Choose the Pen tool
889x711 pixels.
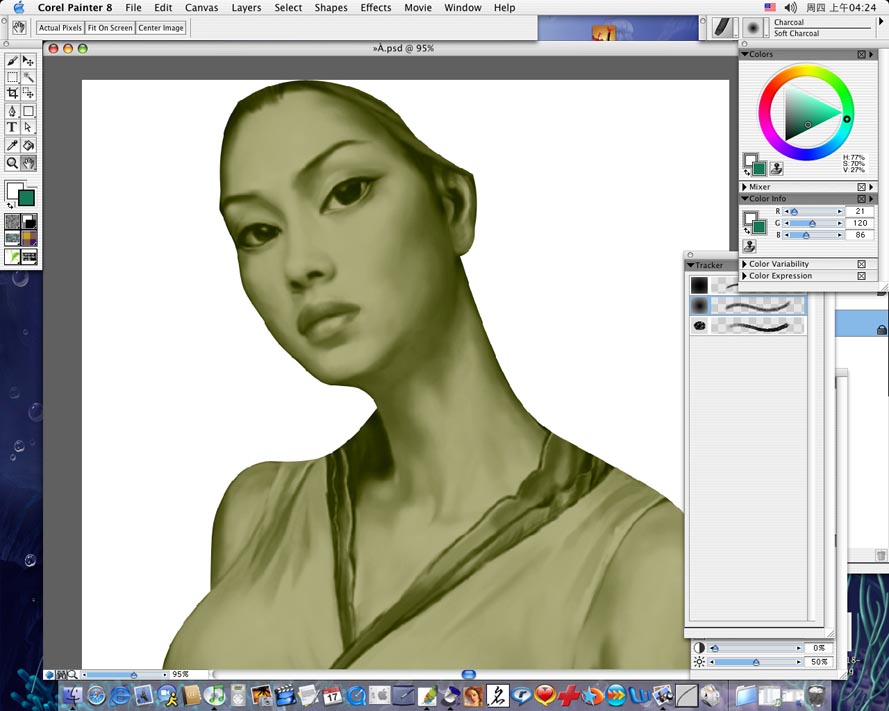click(12, 111)
